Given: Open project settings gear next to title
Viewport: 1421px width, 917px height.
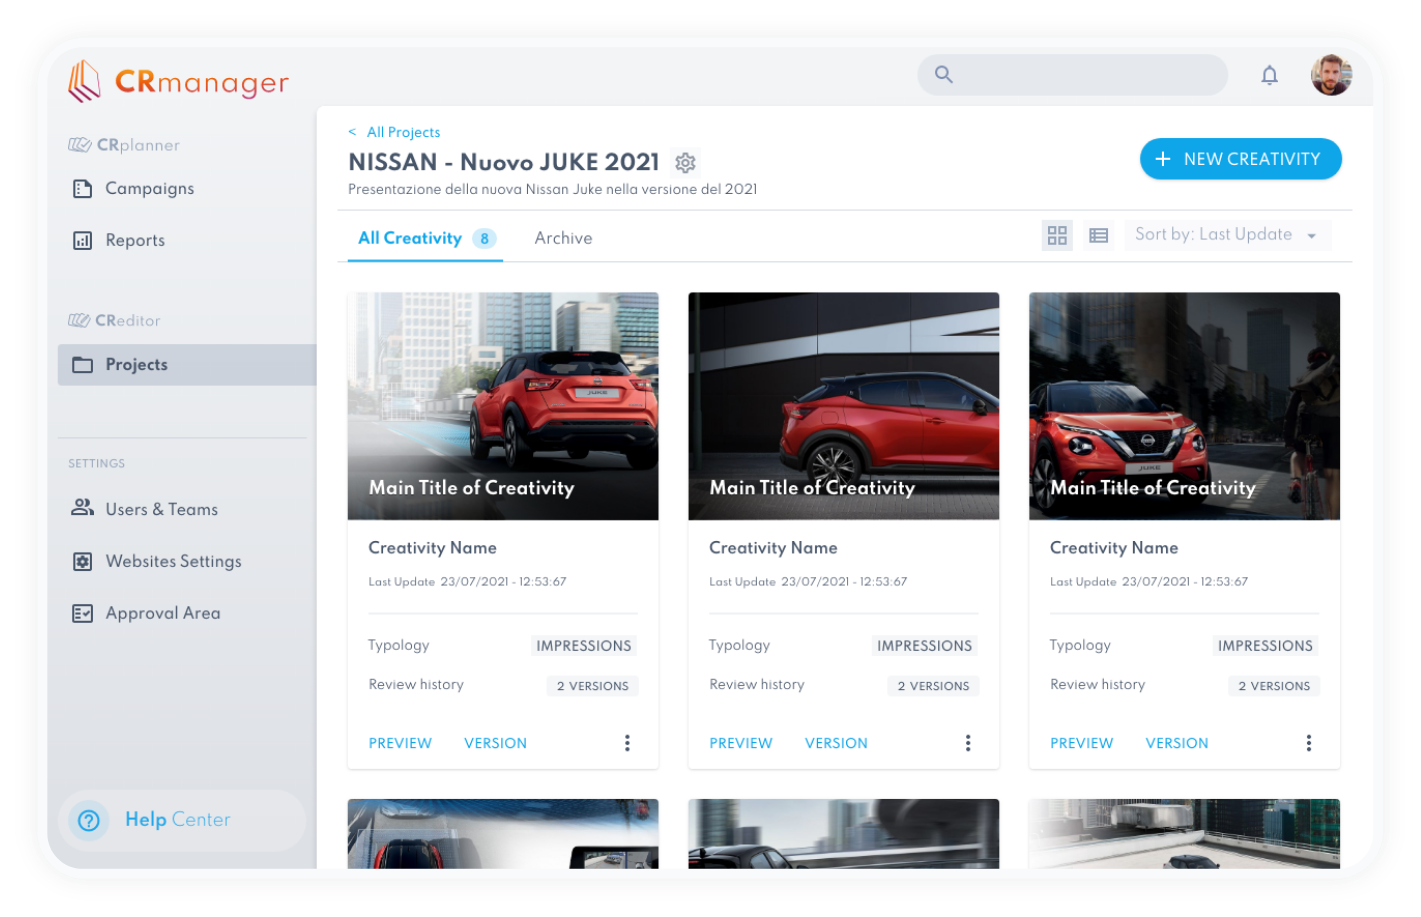Looking at the screenshot, I should [685, 162].
